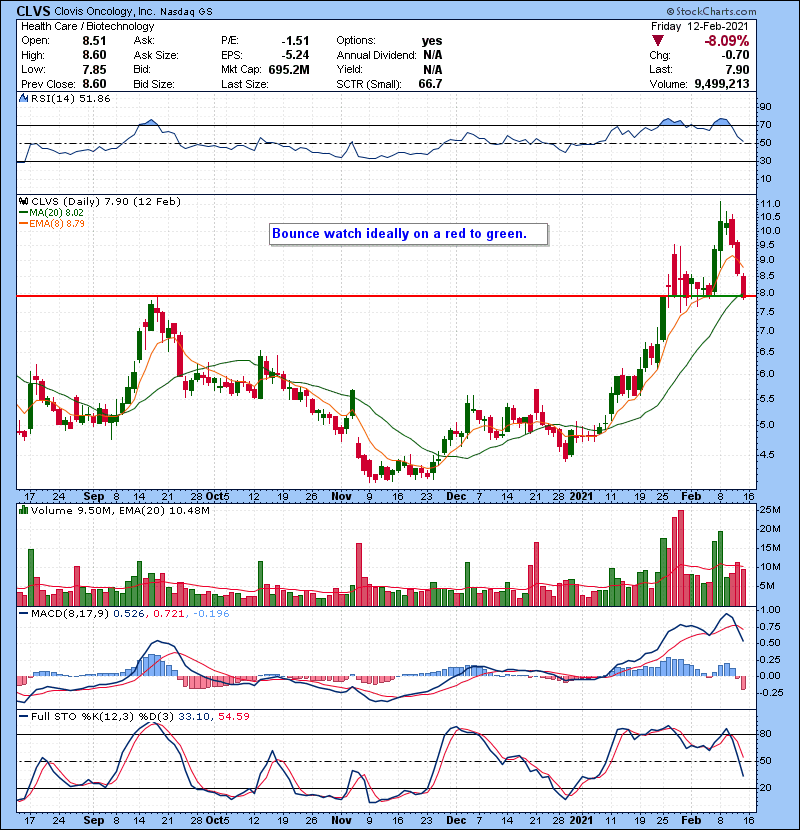Click the 25M volume axis label
800x830 pixels.
[x=770, y=510]
